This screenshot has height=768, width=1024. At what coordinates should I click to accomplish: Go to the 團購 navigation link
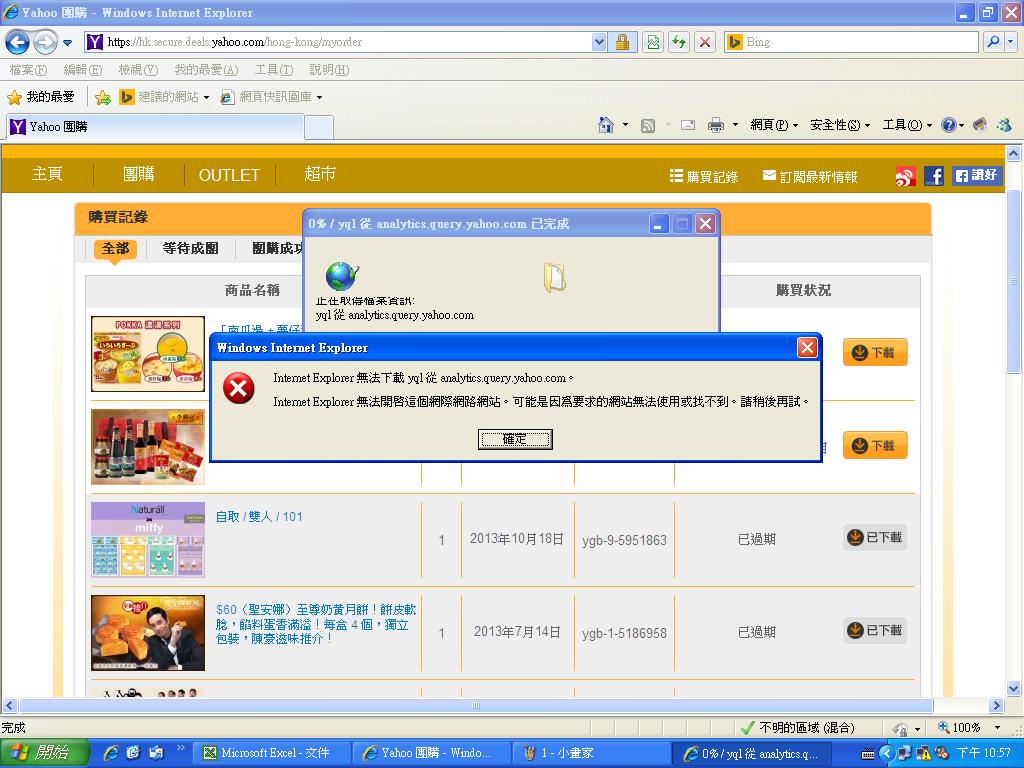139,174
